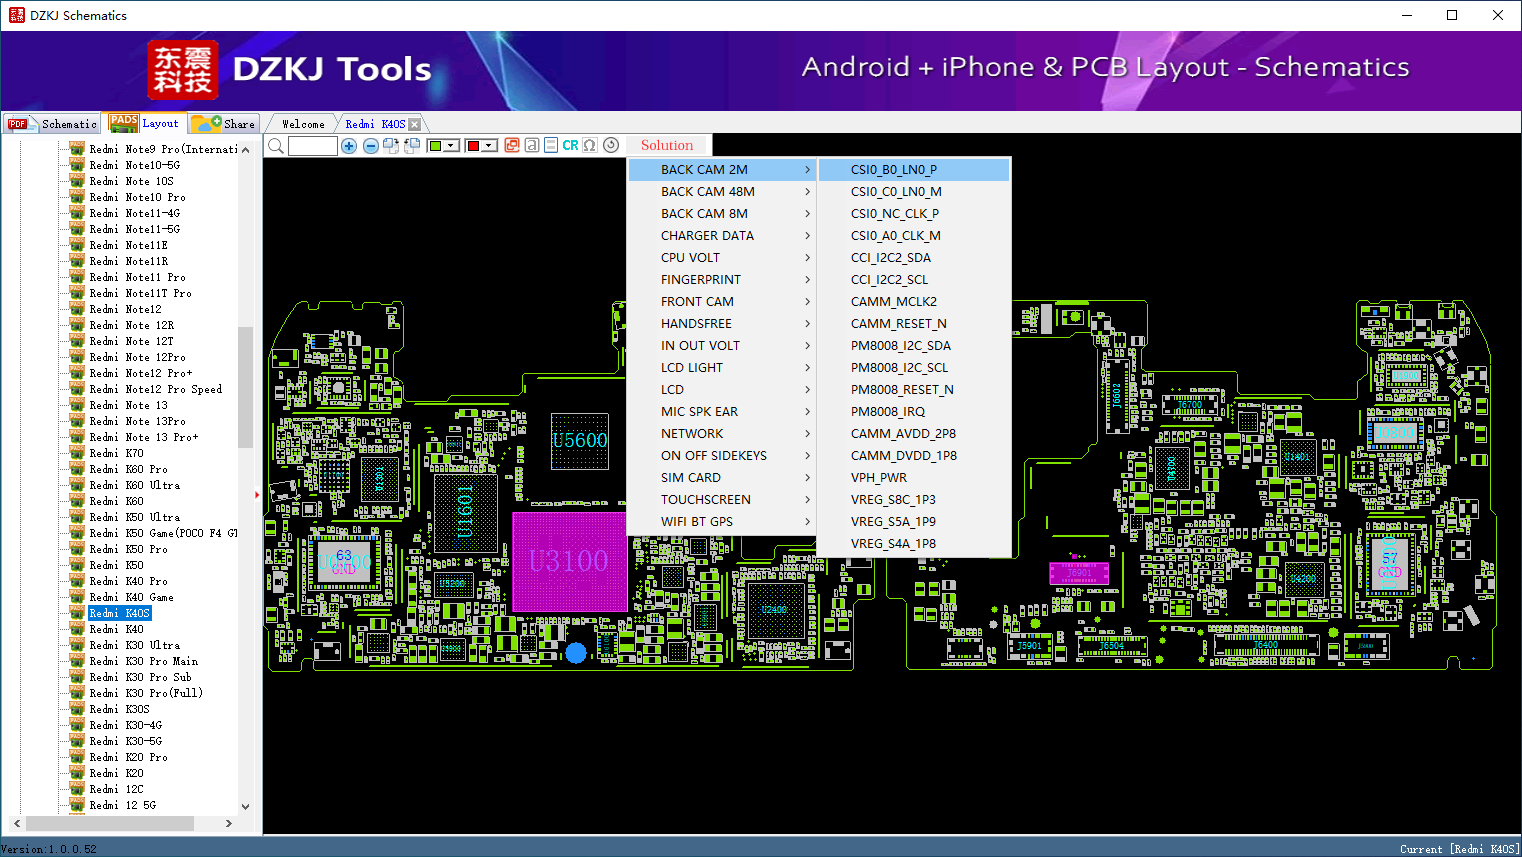Click the CR toolbar icon
1522x857 pixels.
point(570,145)
